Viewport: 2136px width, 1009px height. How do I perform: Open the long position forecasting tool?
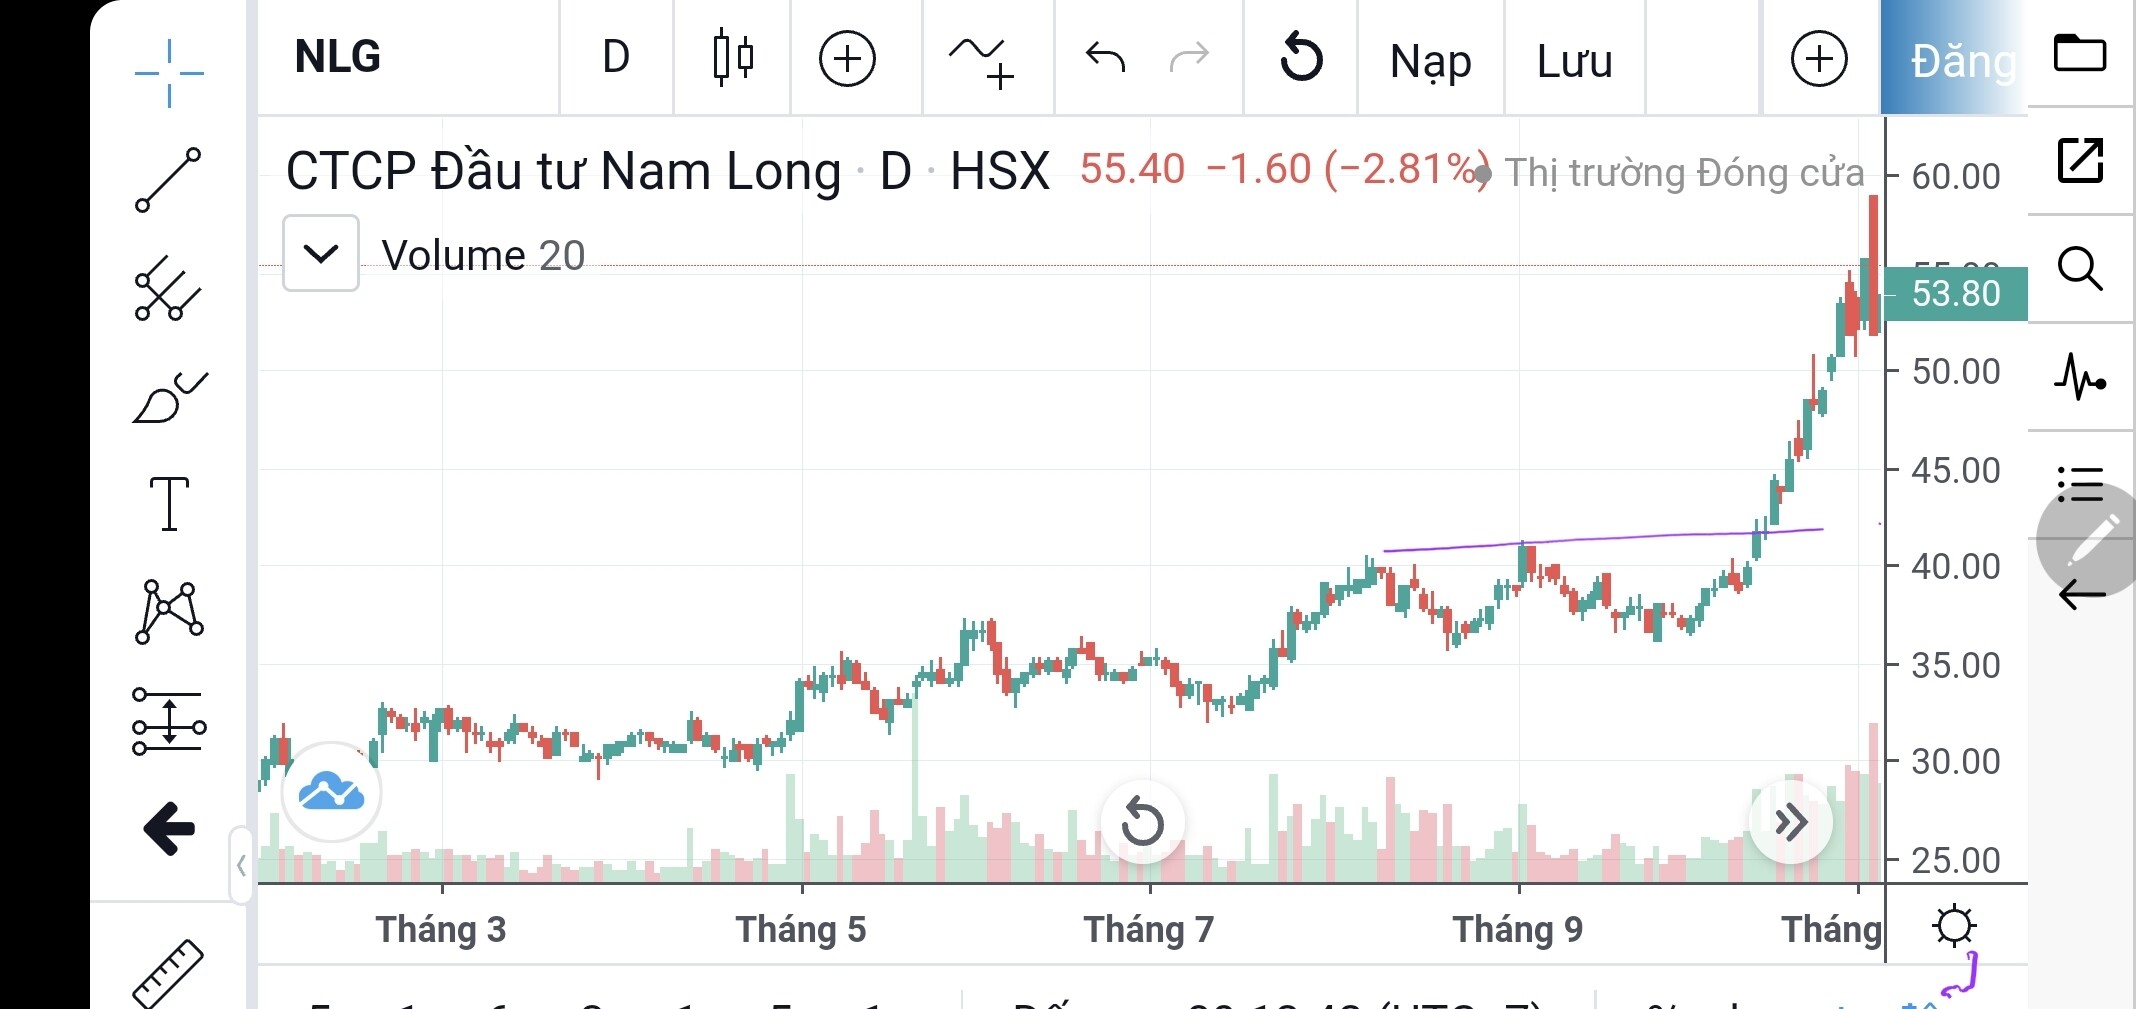tap(169, 720)
